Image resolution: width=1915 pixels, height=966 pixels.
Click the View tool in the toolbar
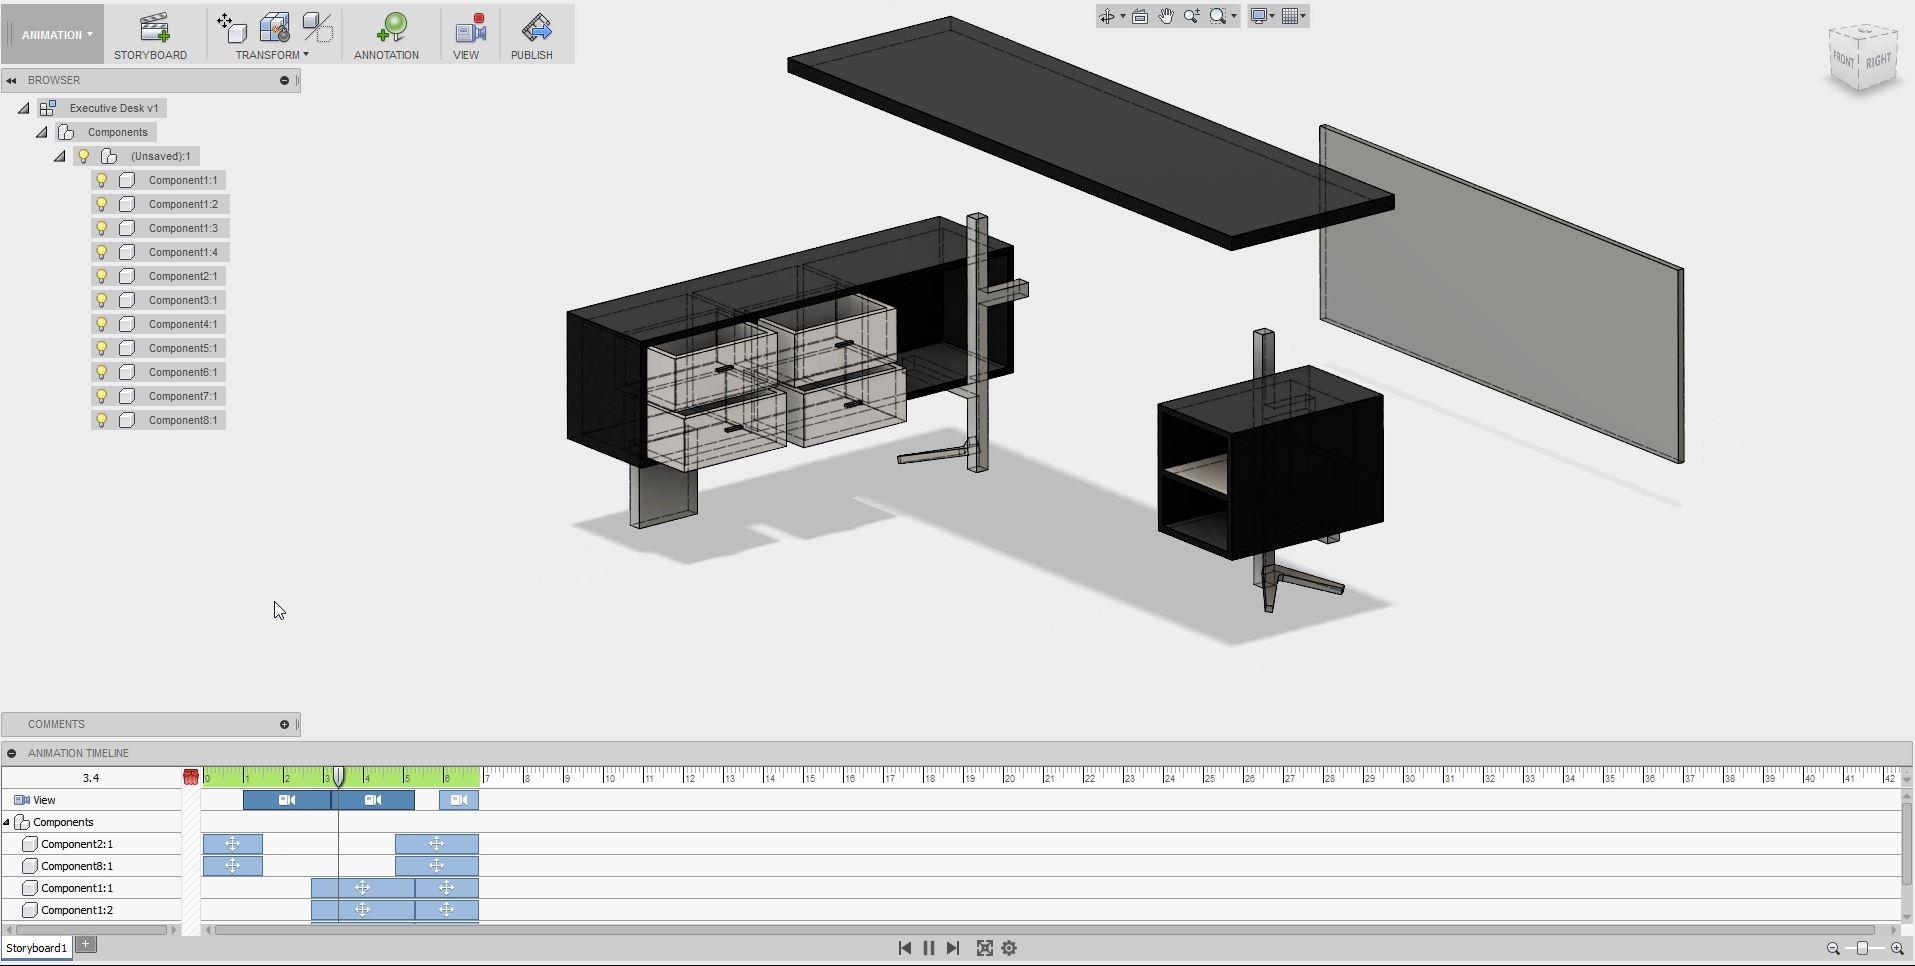[466, 33]
